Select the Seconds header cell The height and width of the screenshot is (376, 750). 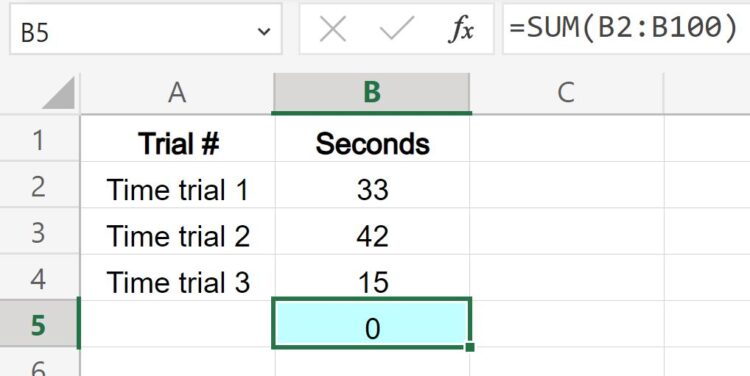(373, 139)
